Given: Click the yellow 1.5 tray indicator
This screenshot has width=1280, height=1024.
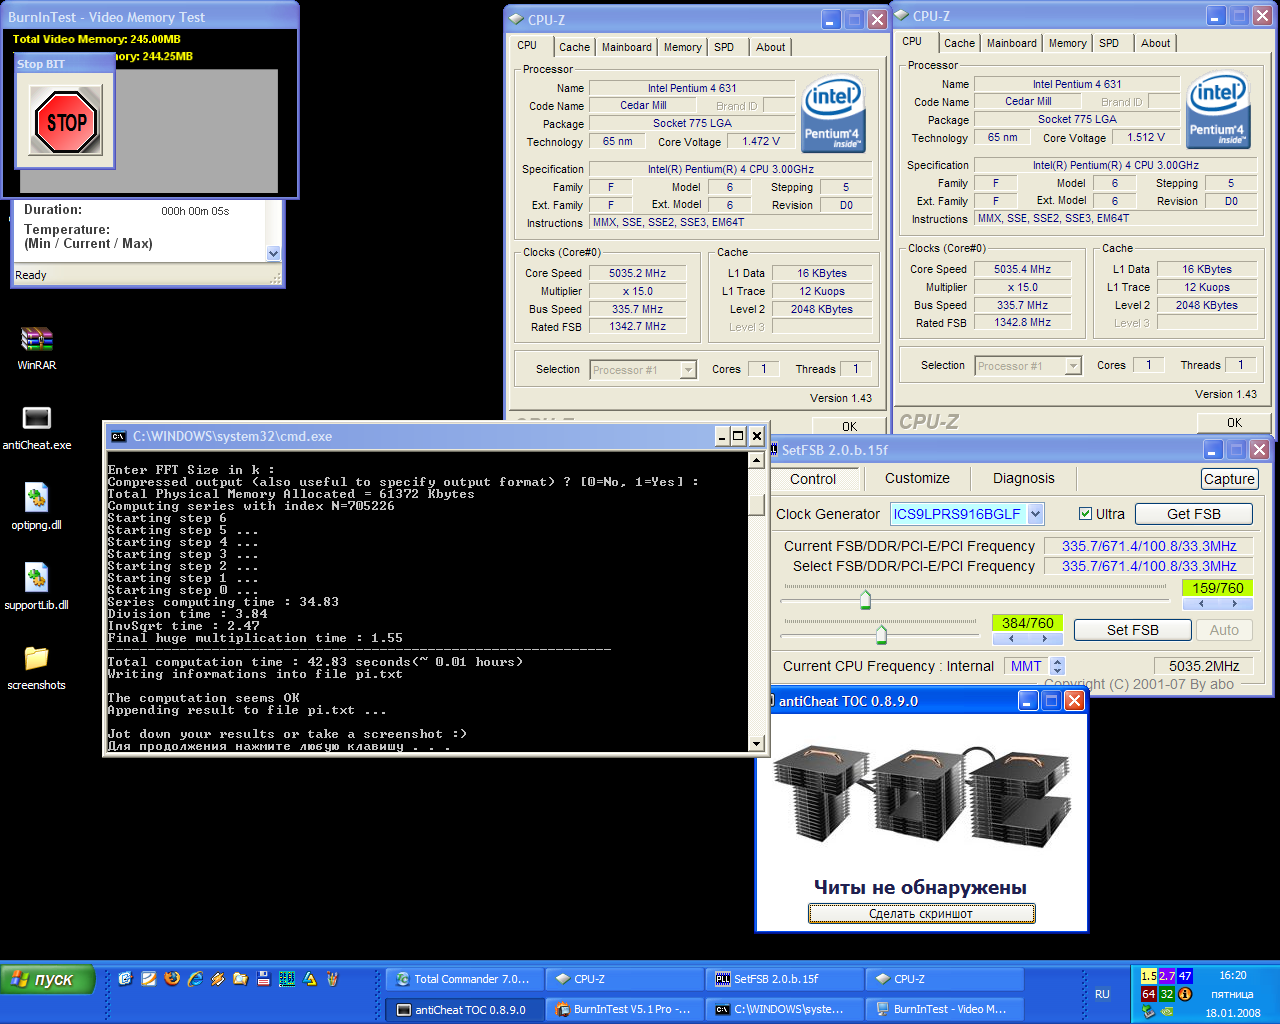Looking at the screenshot, I should point(1149,976).
